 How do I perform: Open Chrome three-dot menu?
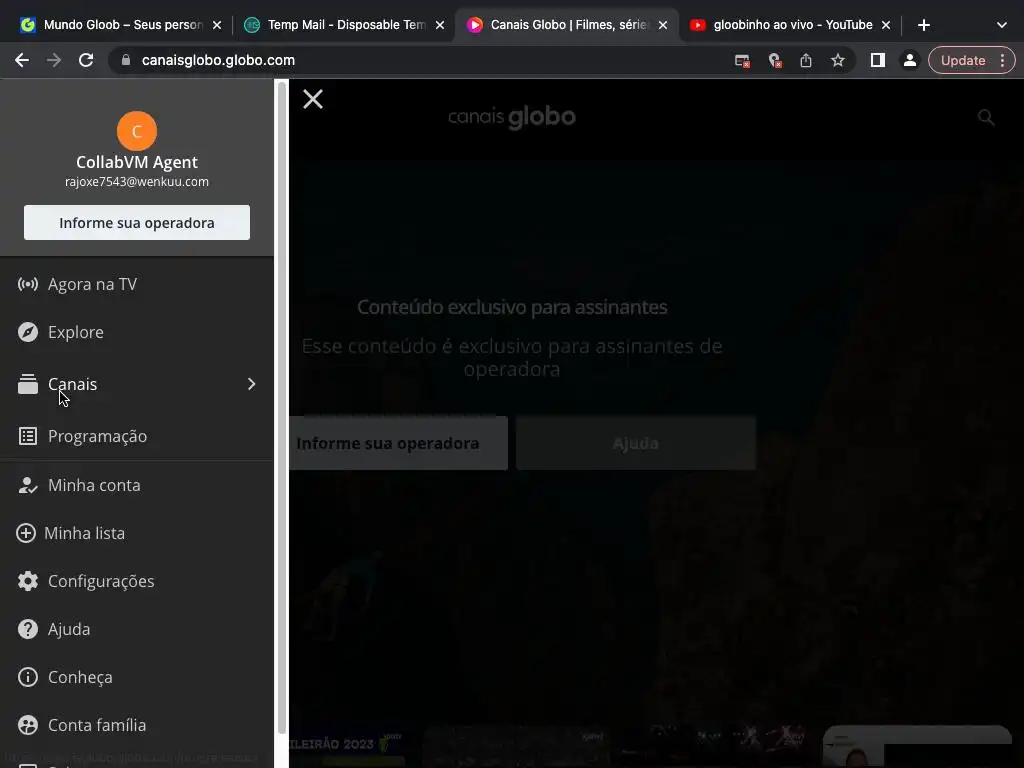[x=1002, y=61]
